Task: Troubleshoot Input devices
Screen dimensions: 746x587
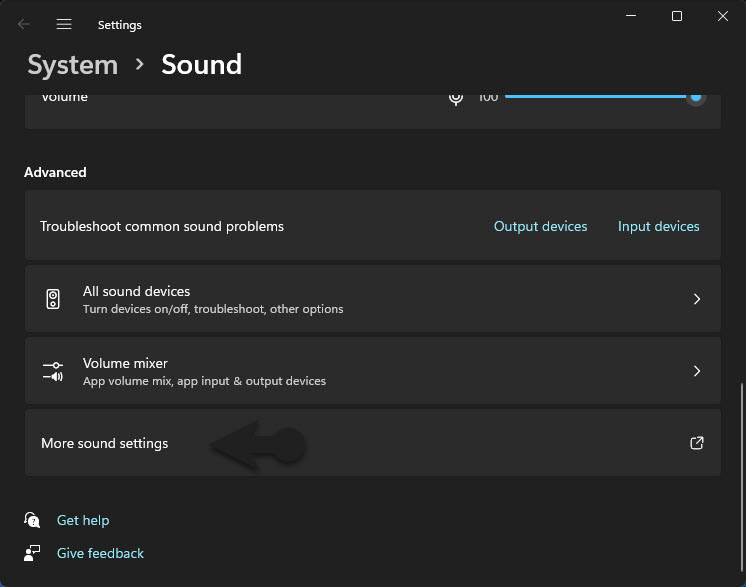Action: 658,226
